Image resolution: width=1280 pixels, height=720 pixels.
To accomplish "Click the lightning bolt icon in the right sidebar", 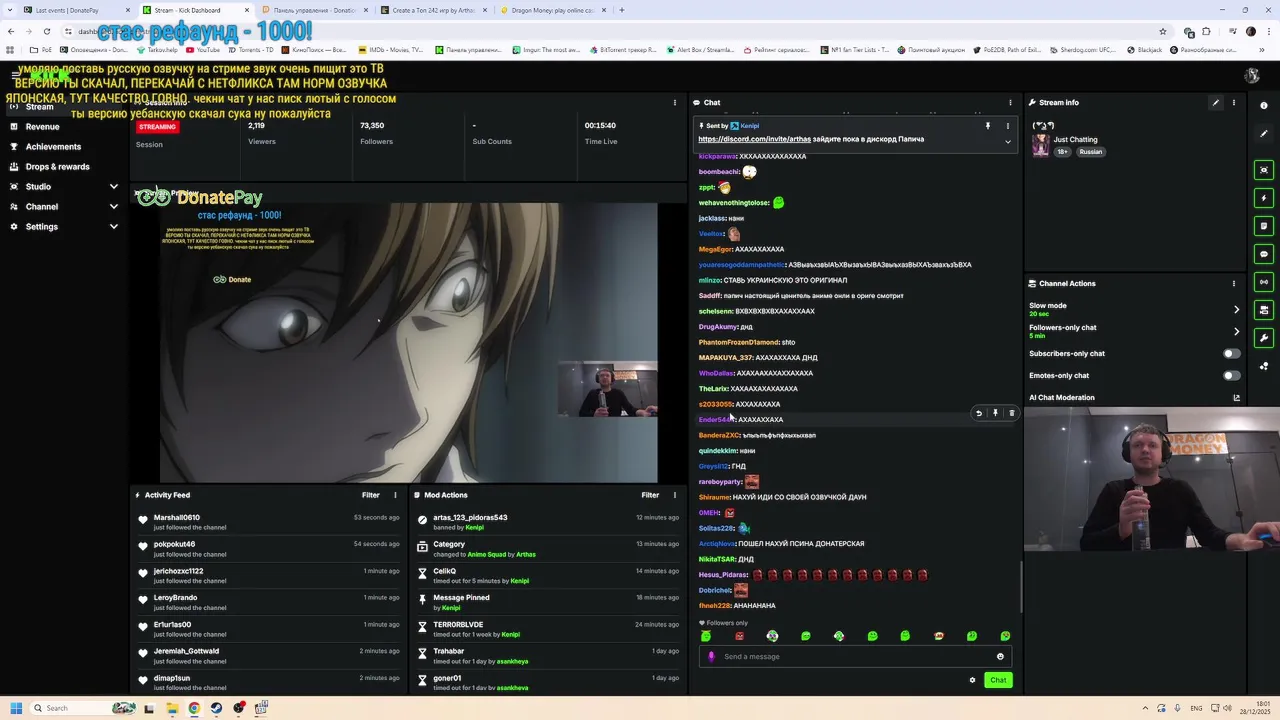I will (x=1264, y=198).
